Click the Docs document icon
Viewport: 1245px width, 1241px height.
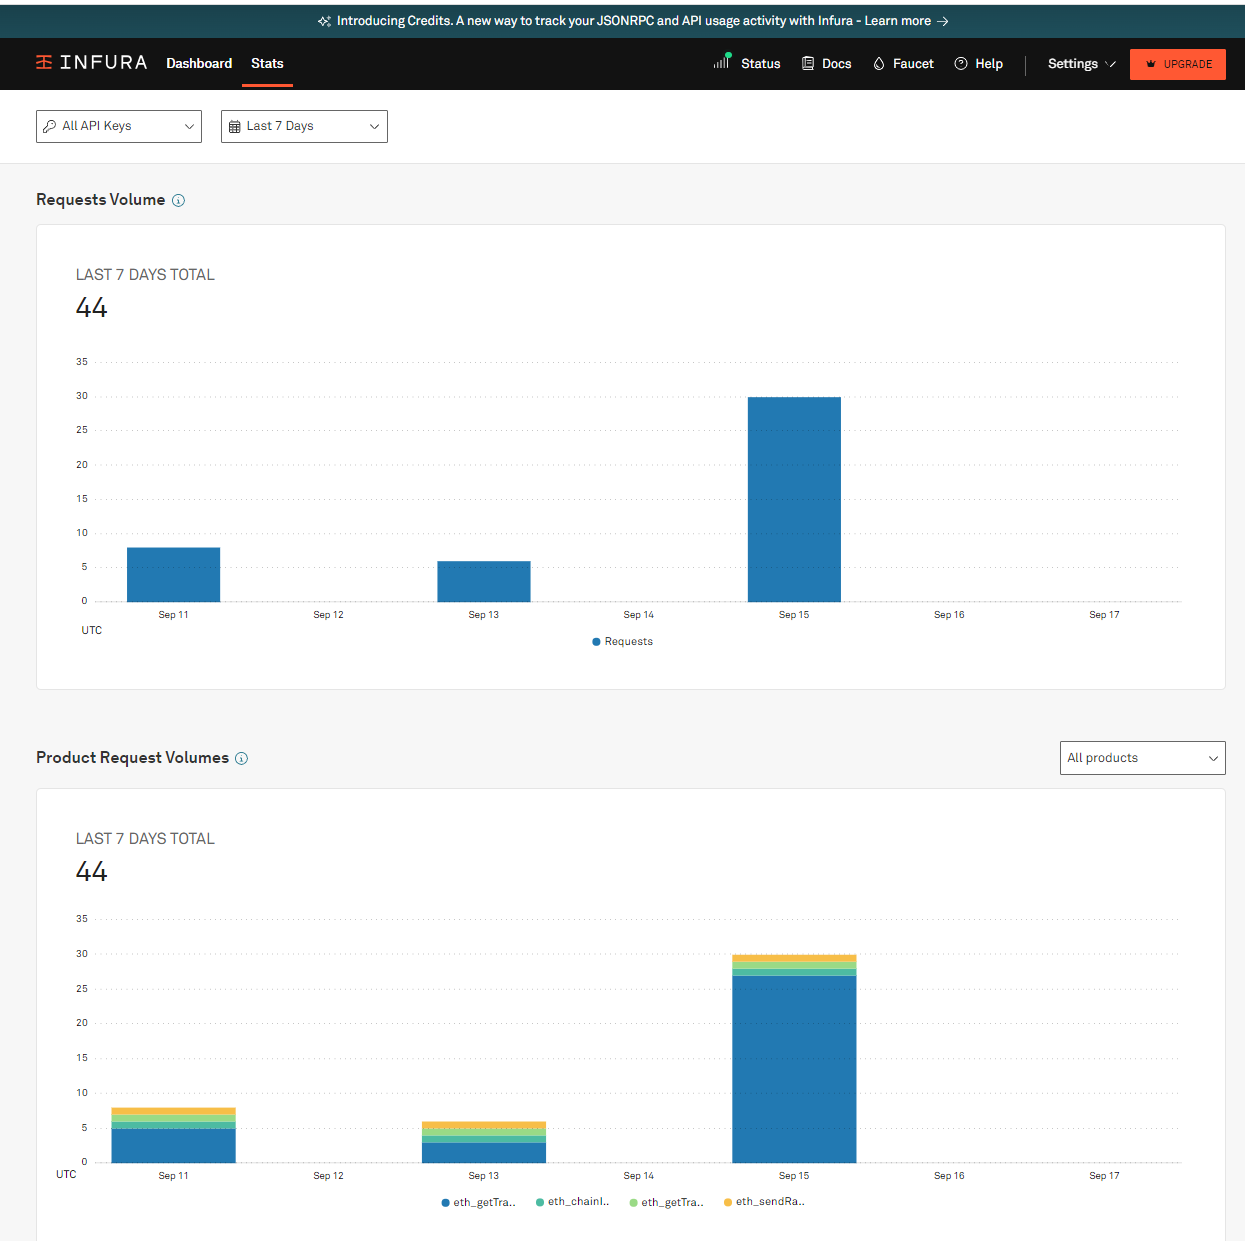tap(807, 63)
